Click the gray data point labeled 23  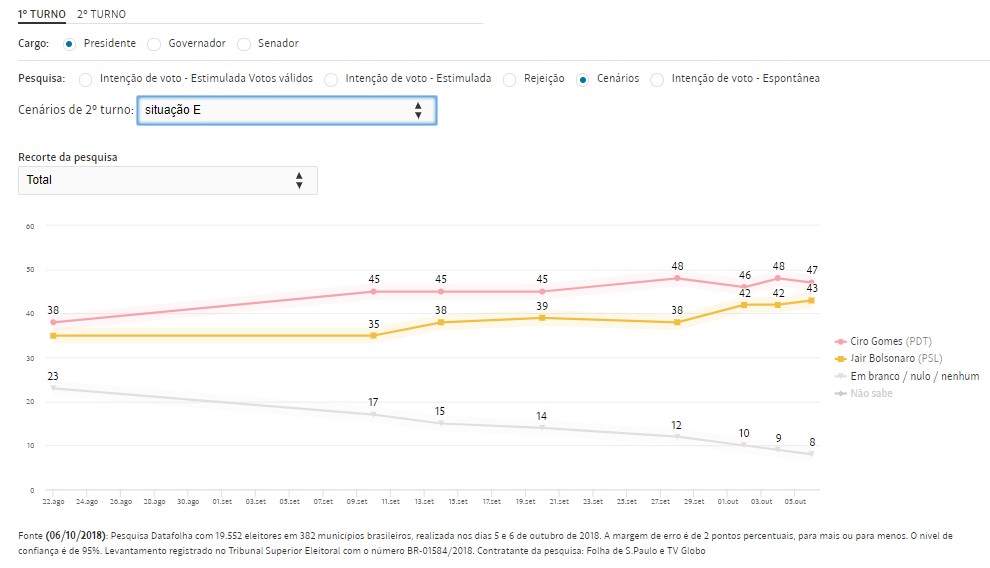point(53,388)
